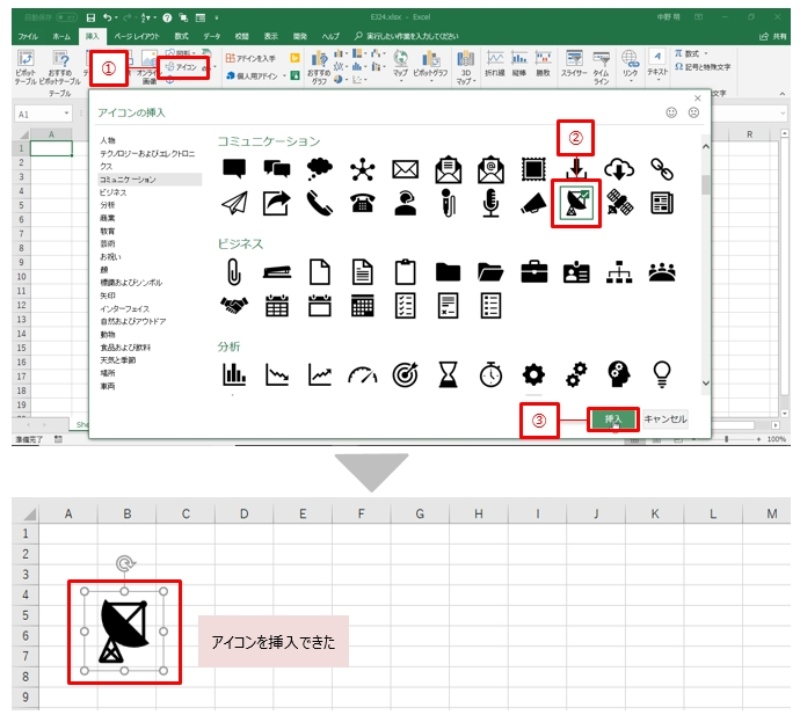Choose the envelope mail icon
Screen dimensions: 800x715
(x=405, y=170)
